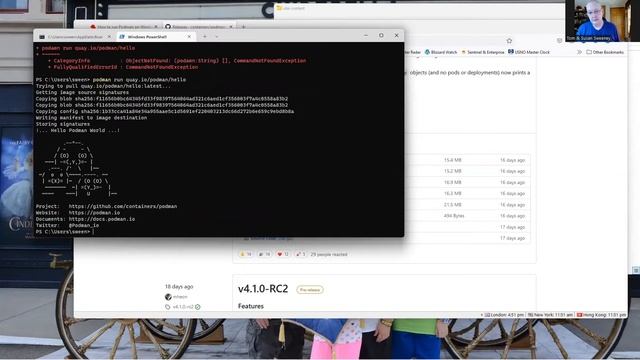Click the Pre-release badge
640x360 pixels.
pos(310,290)
